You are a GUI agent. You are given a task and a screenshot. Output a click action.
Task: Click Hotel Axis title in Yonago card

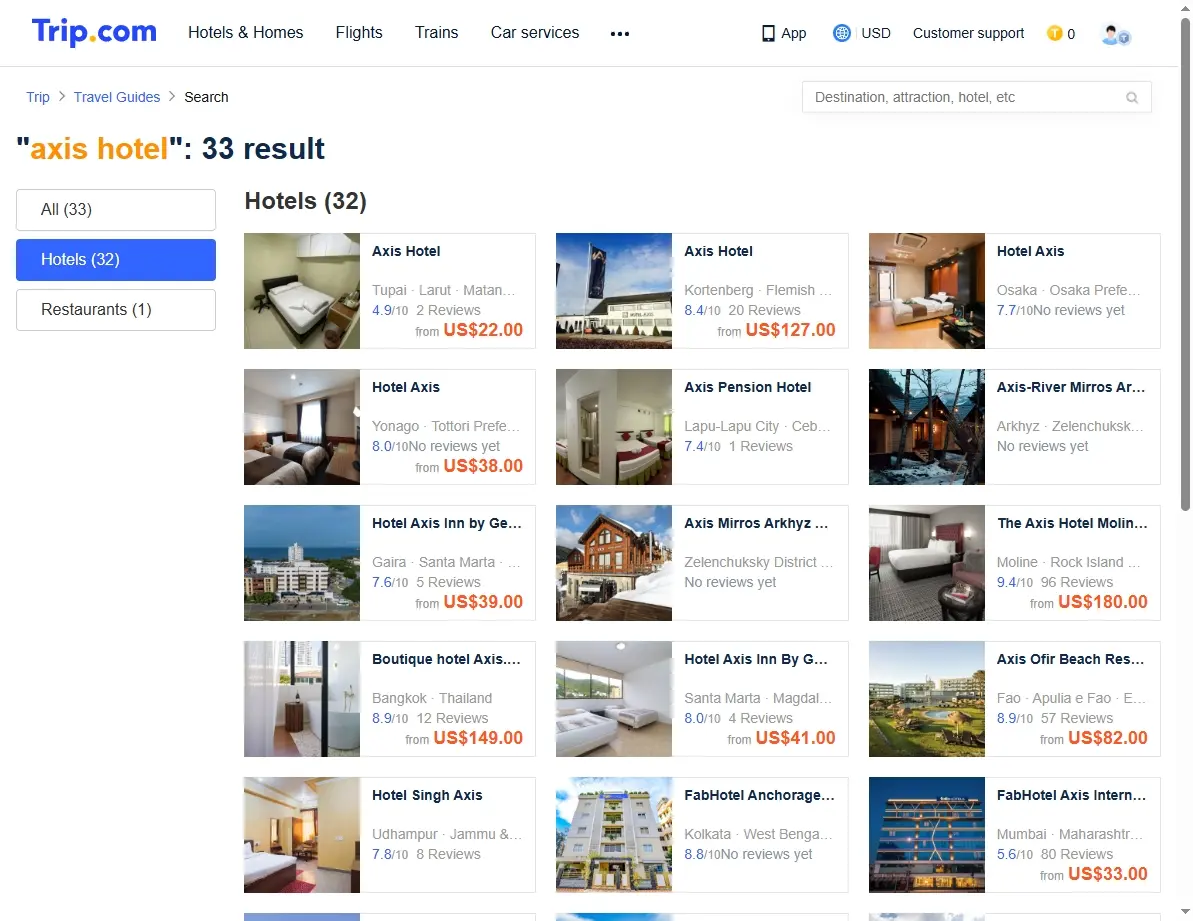tap(406, 387)
